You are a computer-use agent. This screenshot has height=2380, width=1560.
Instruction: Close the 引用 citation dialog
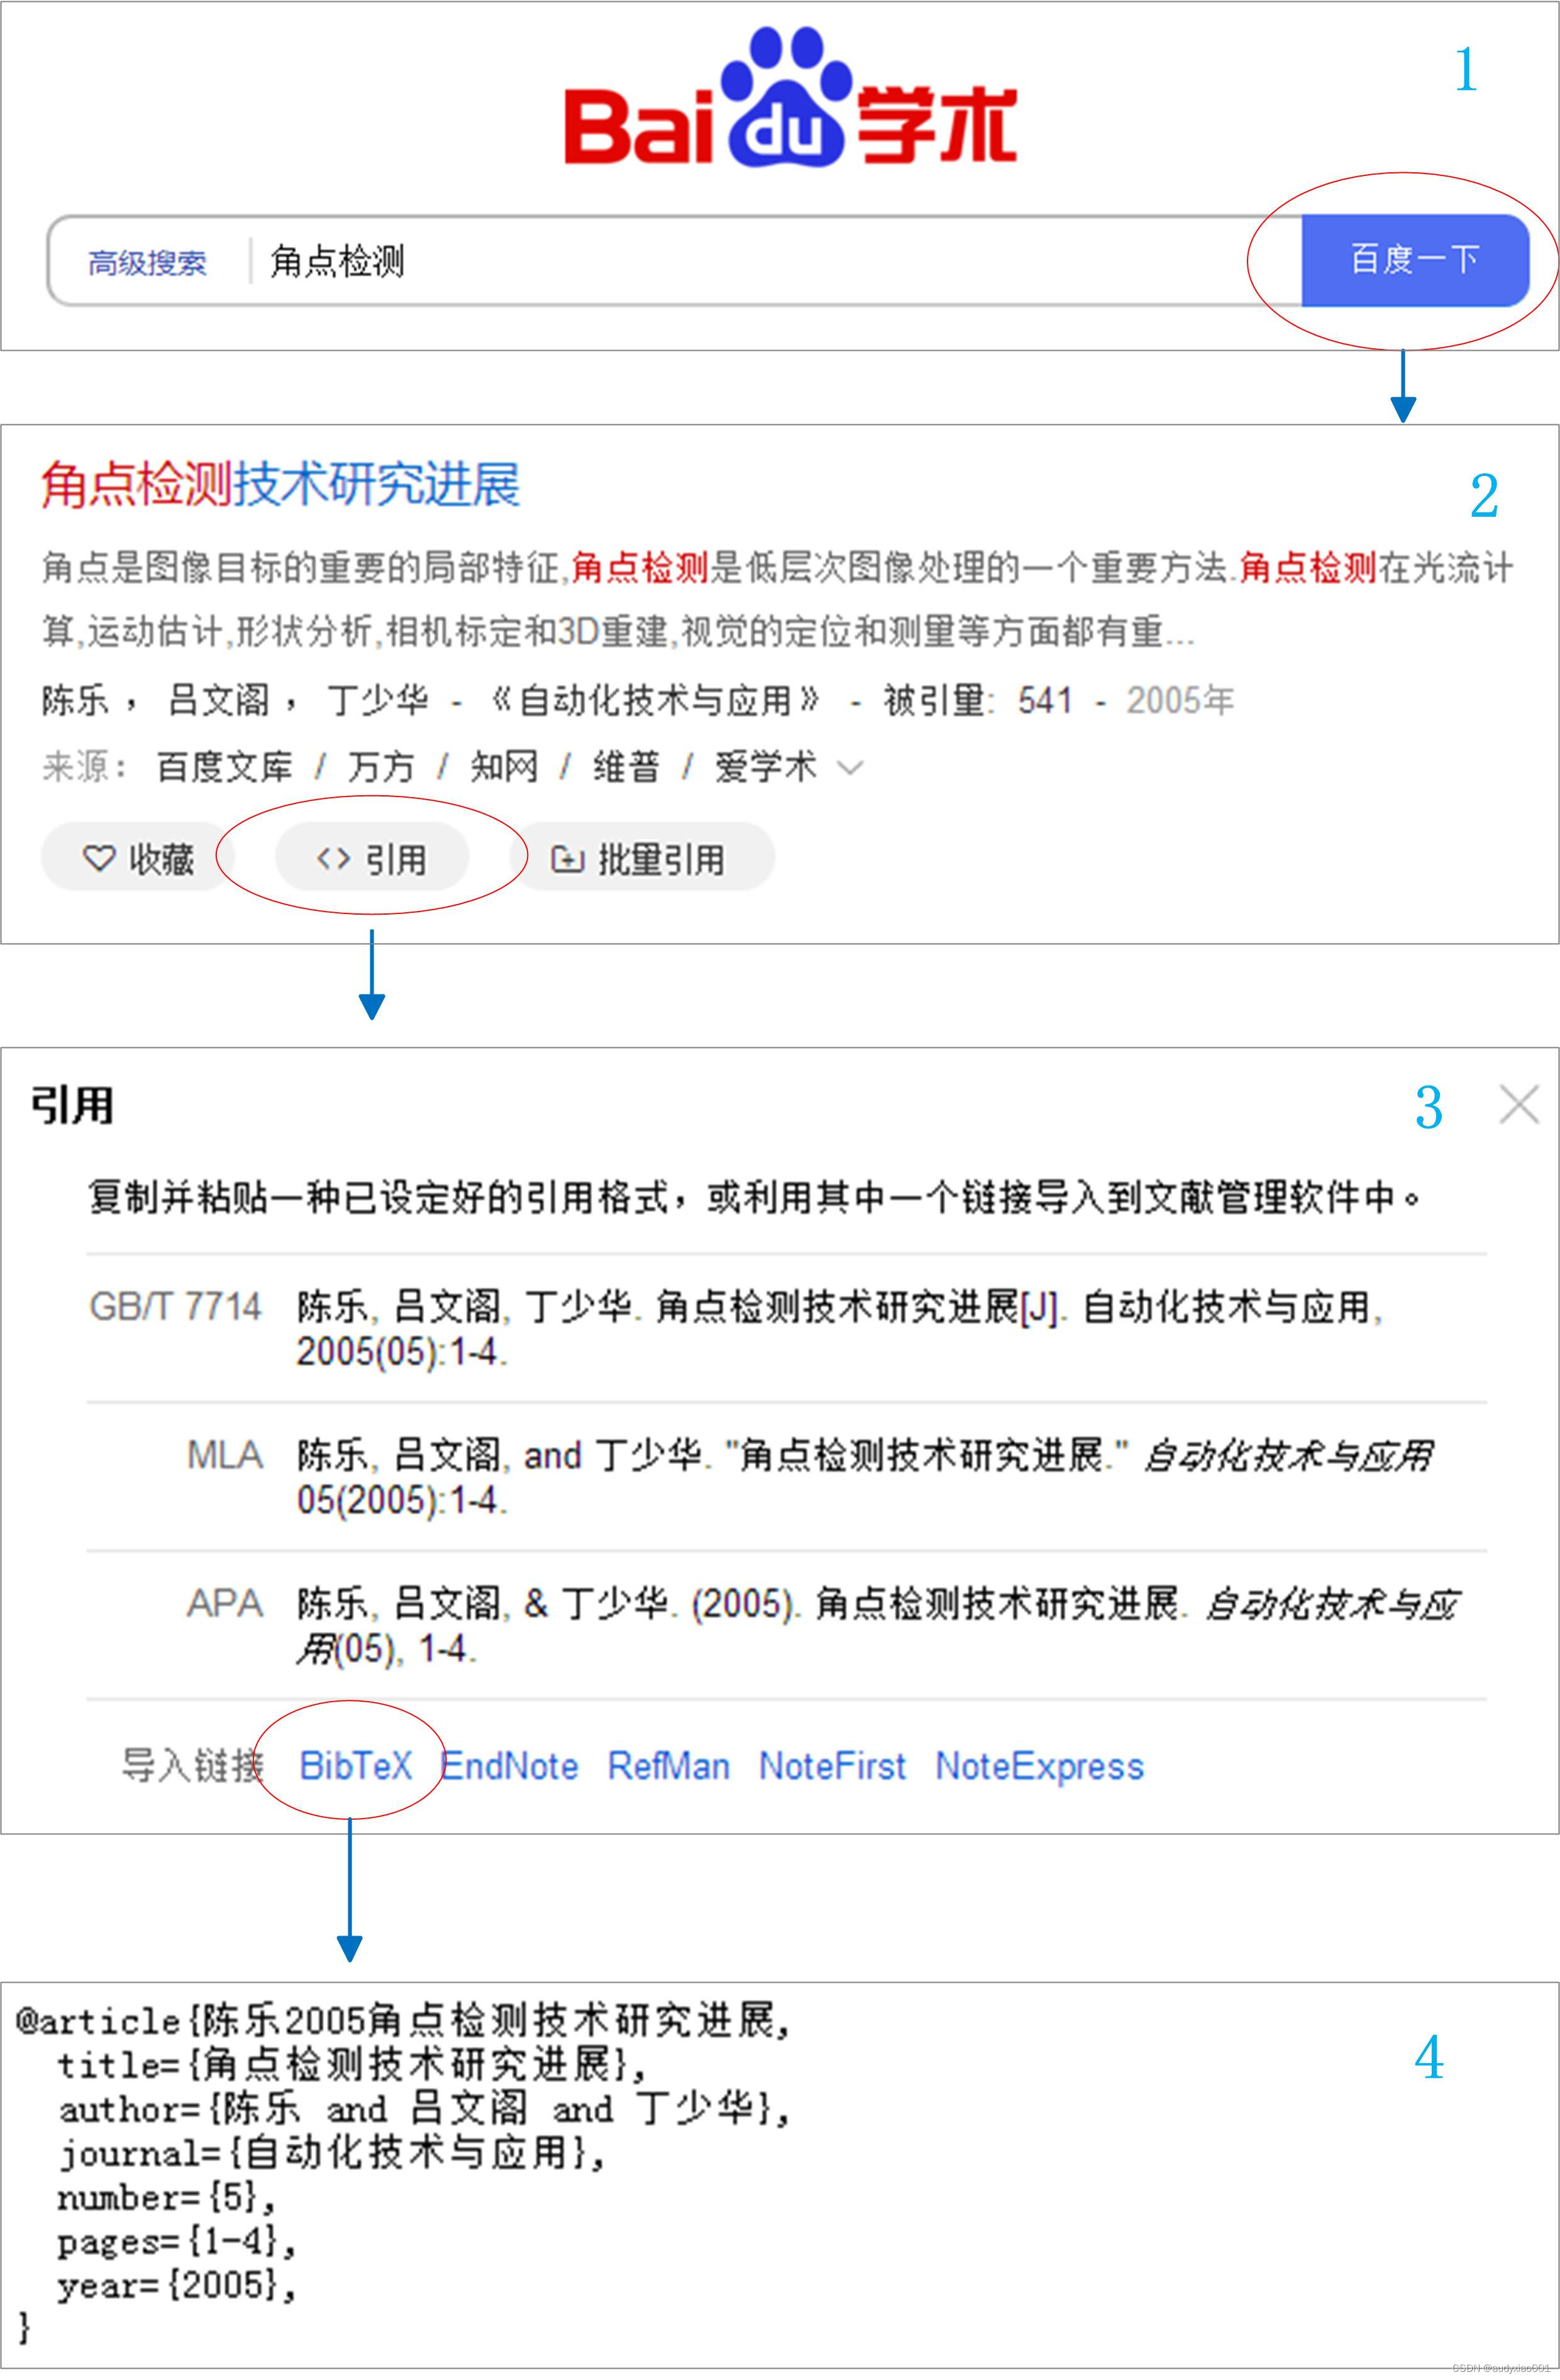tap(1518, 1105)
